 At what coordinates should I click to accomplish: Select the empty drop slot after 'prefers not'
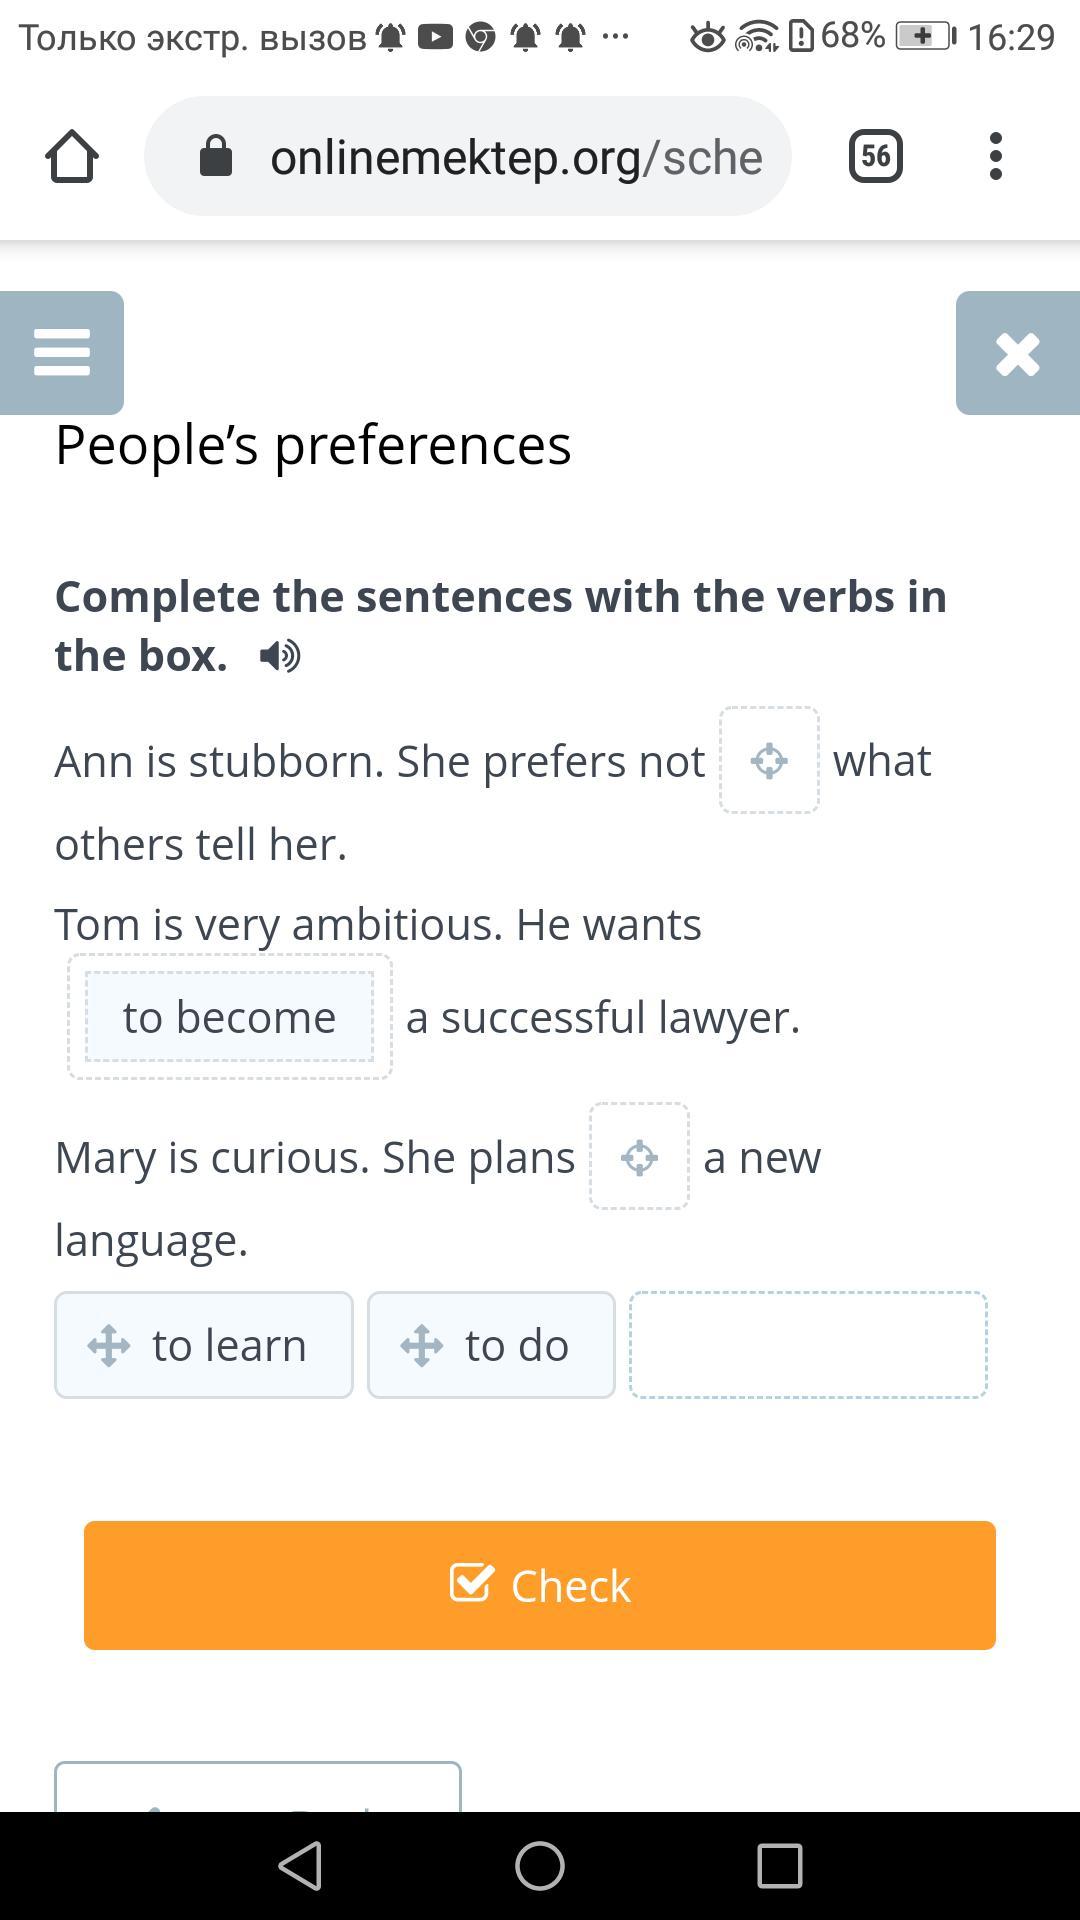[x=769, y=760]
